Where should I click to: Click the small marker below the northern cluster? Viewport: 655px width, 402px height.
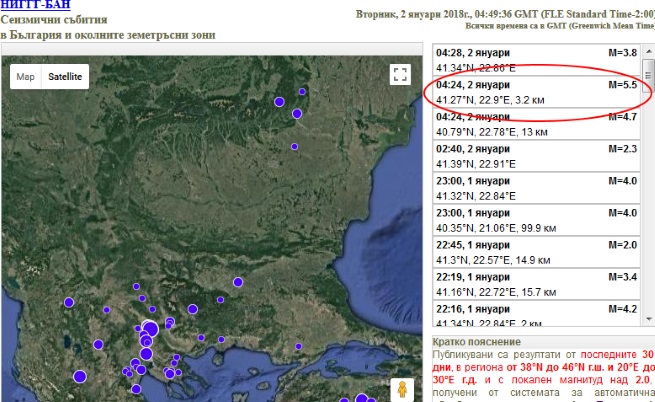(x=294, y=147)
